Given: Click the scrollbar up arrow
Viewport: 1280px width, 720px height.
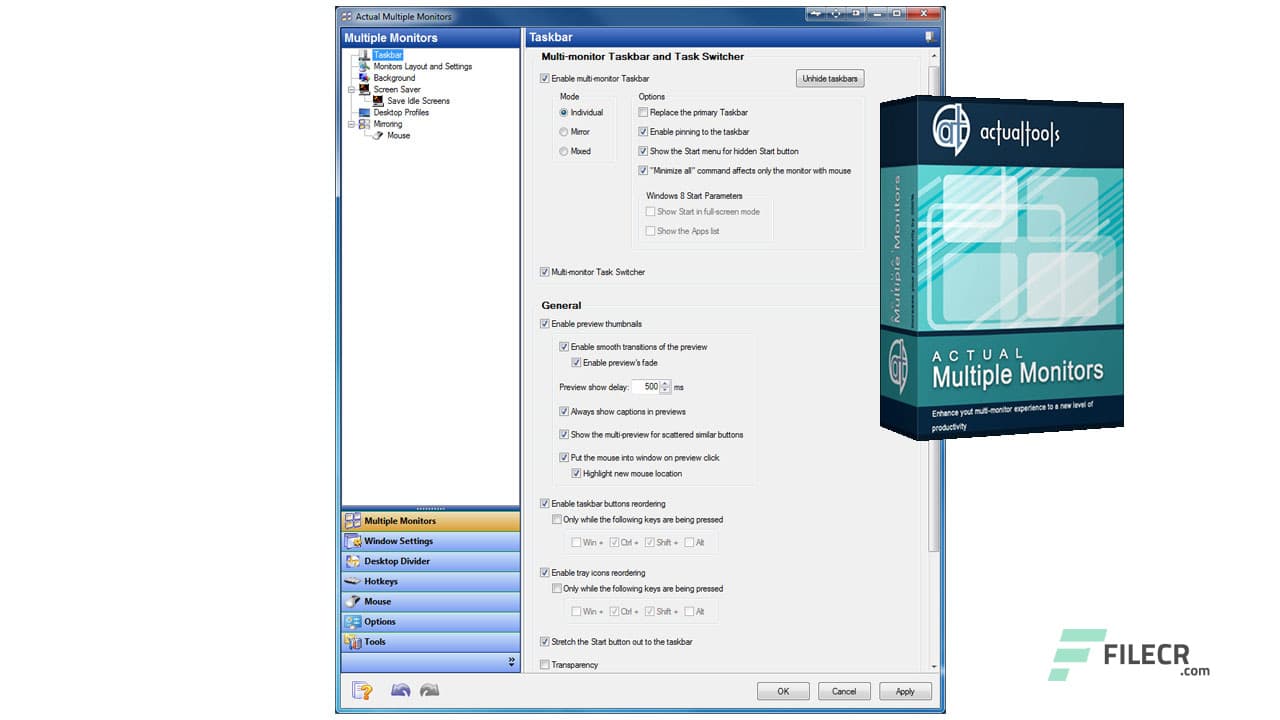Looking at the screenshot, I should pos(934,55).
